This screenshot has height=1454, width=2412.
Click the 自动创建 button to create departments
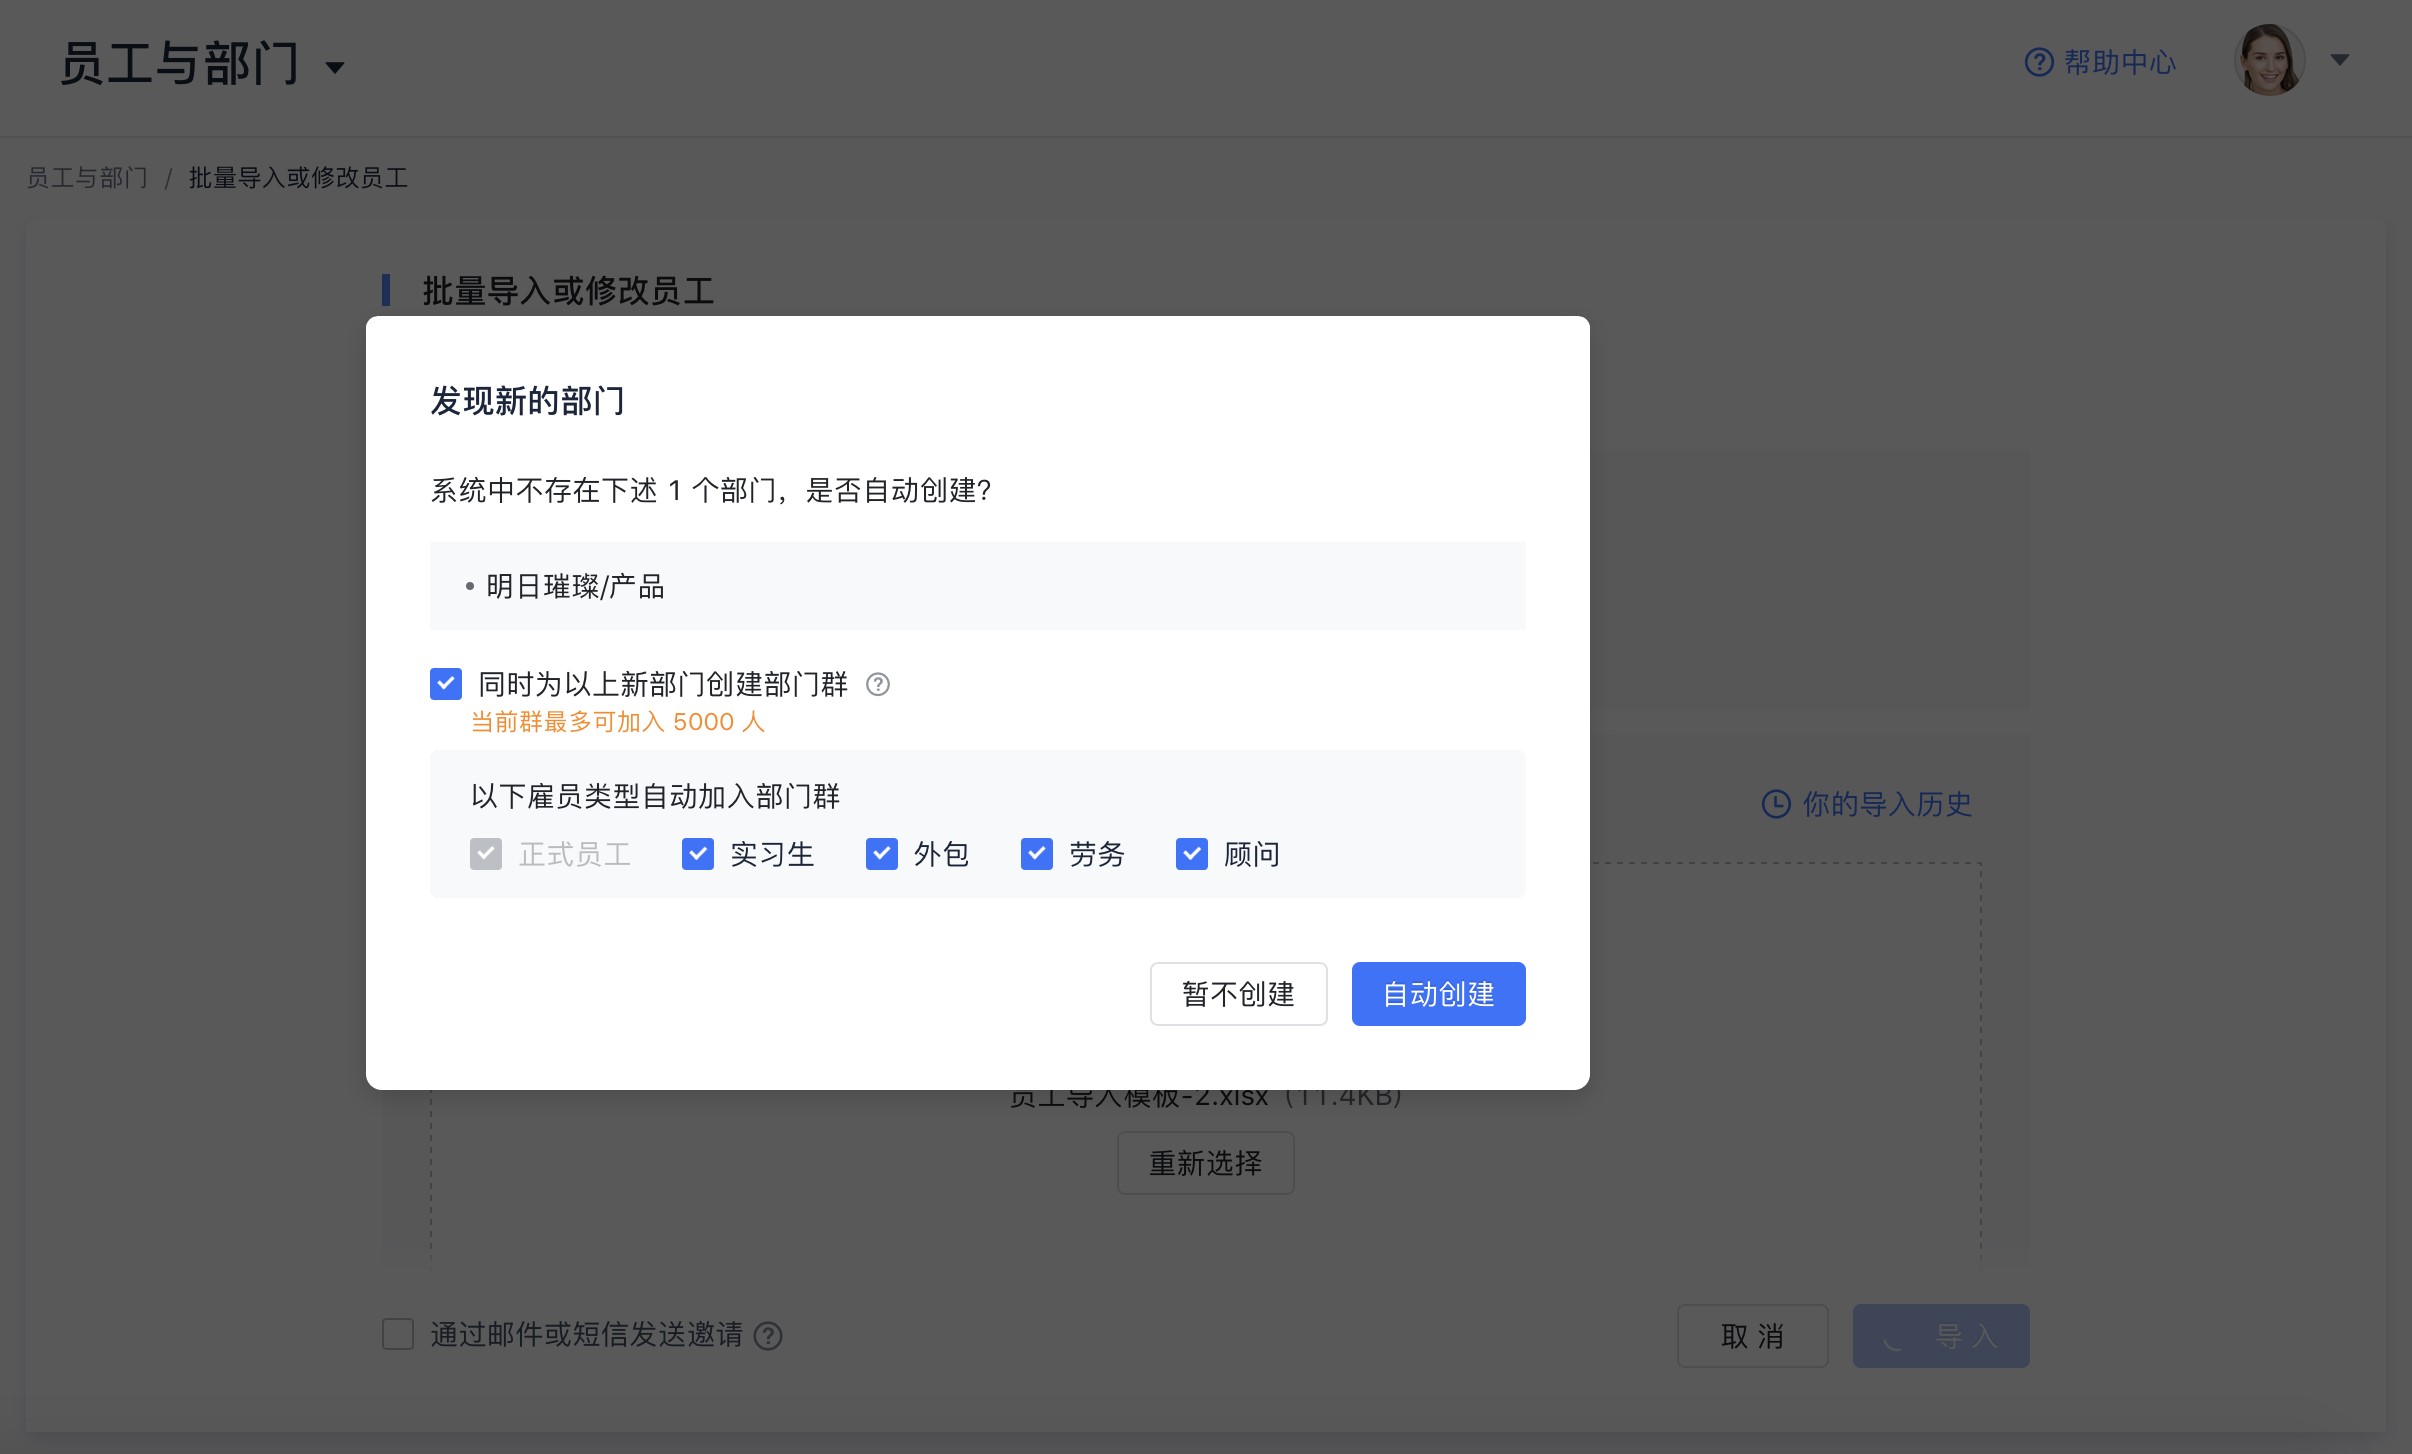1437,993
